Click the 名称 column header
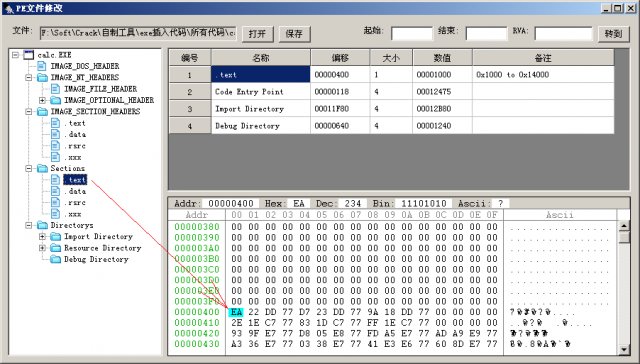 (261, 58)
